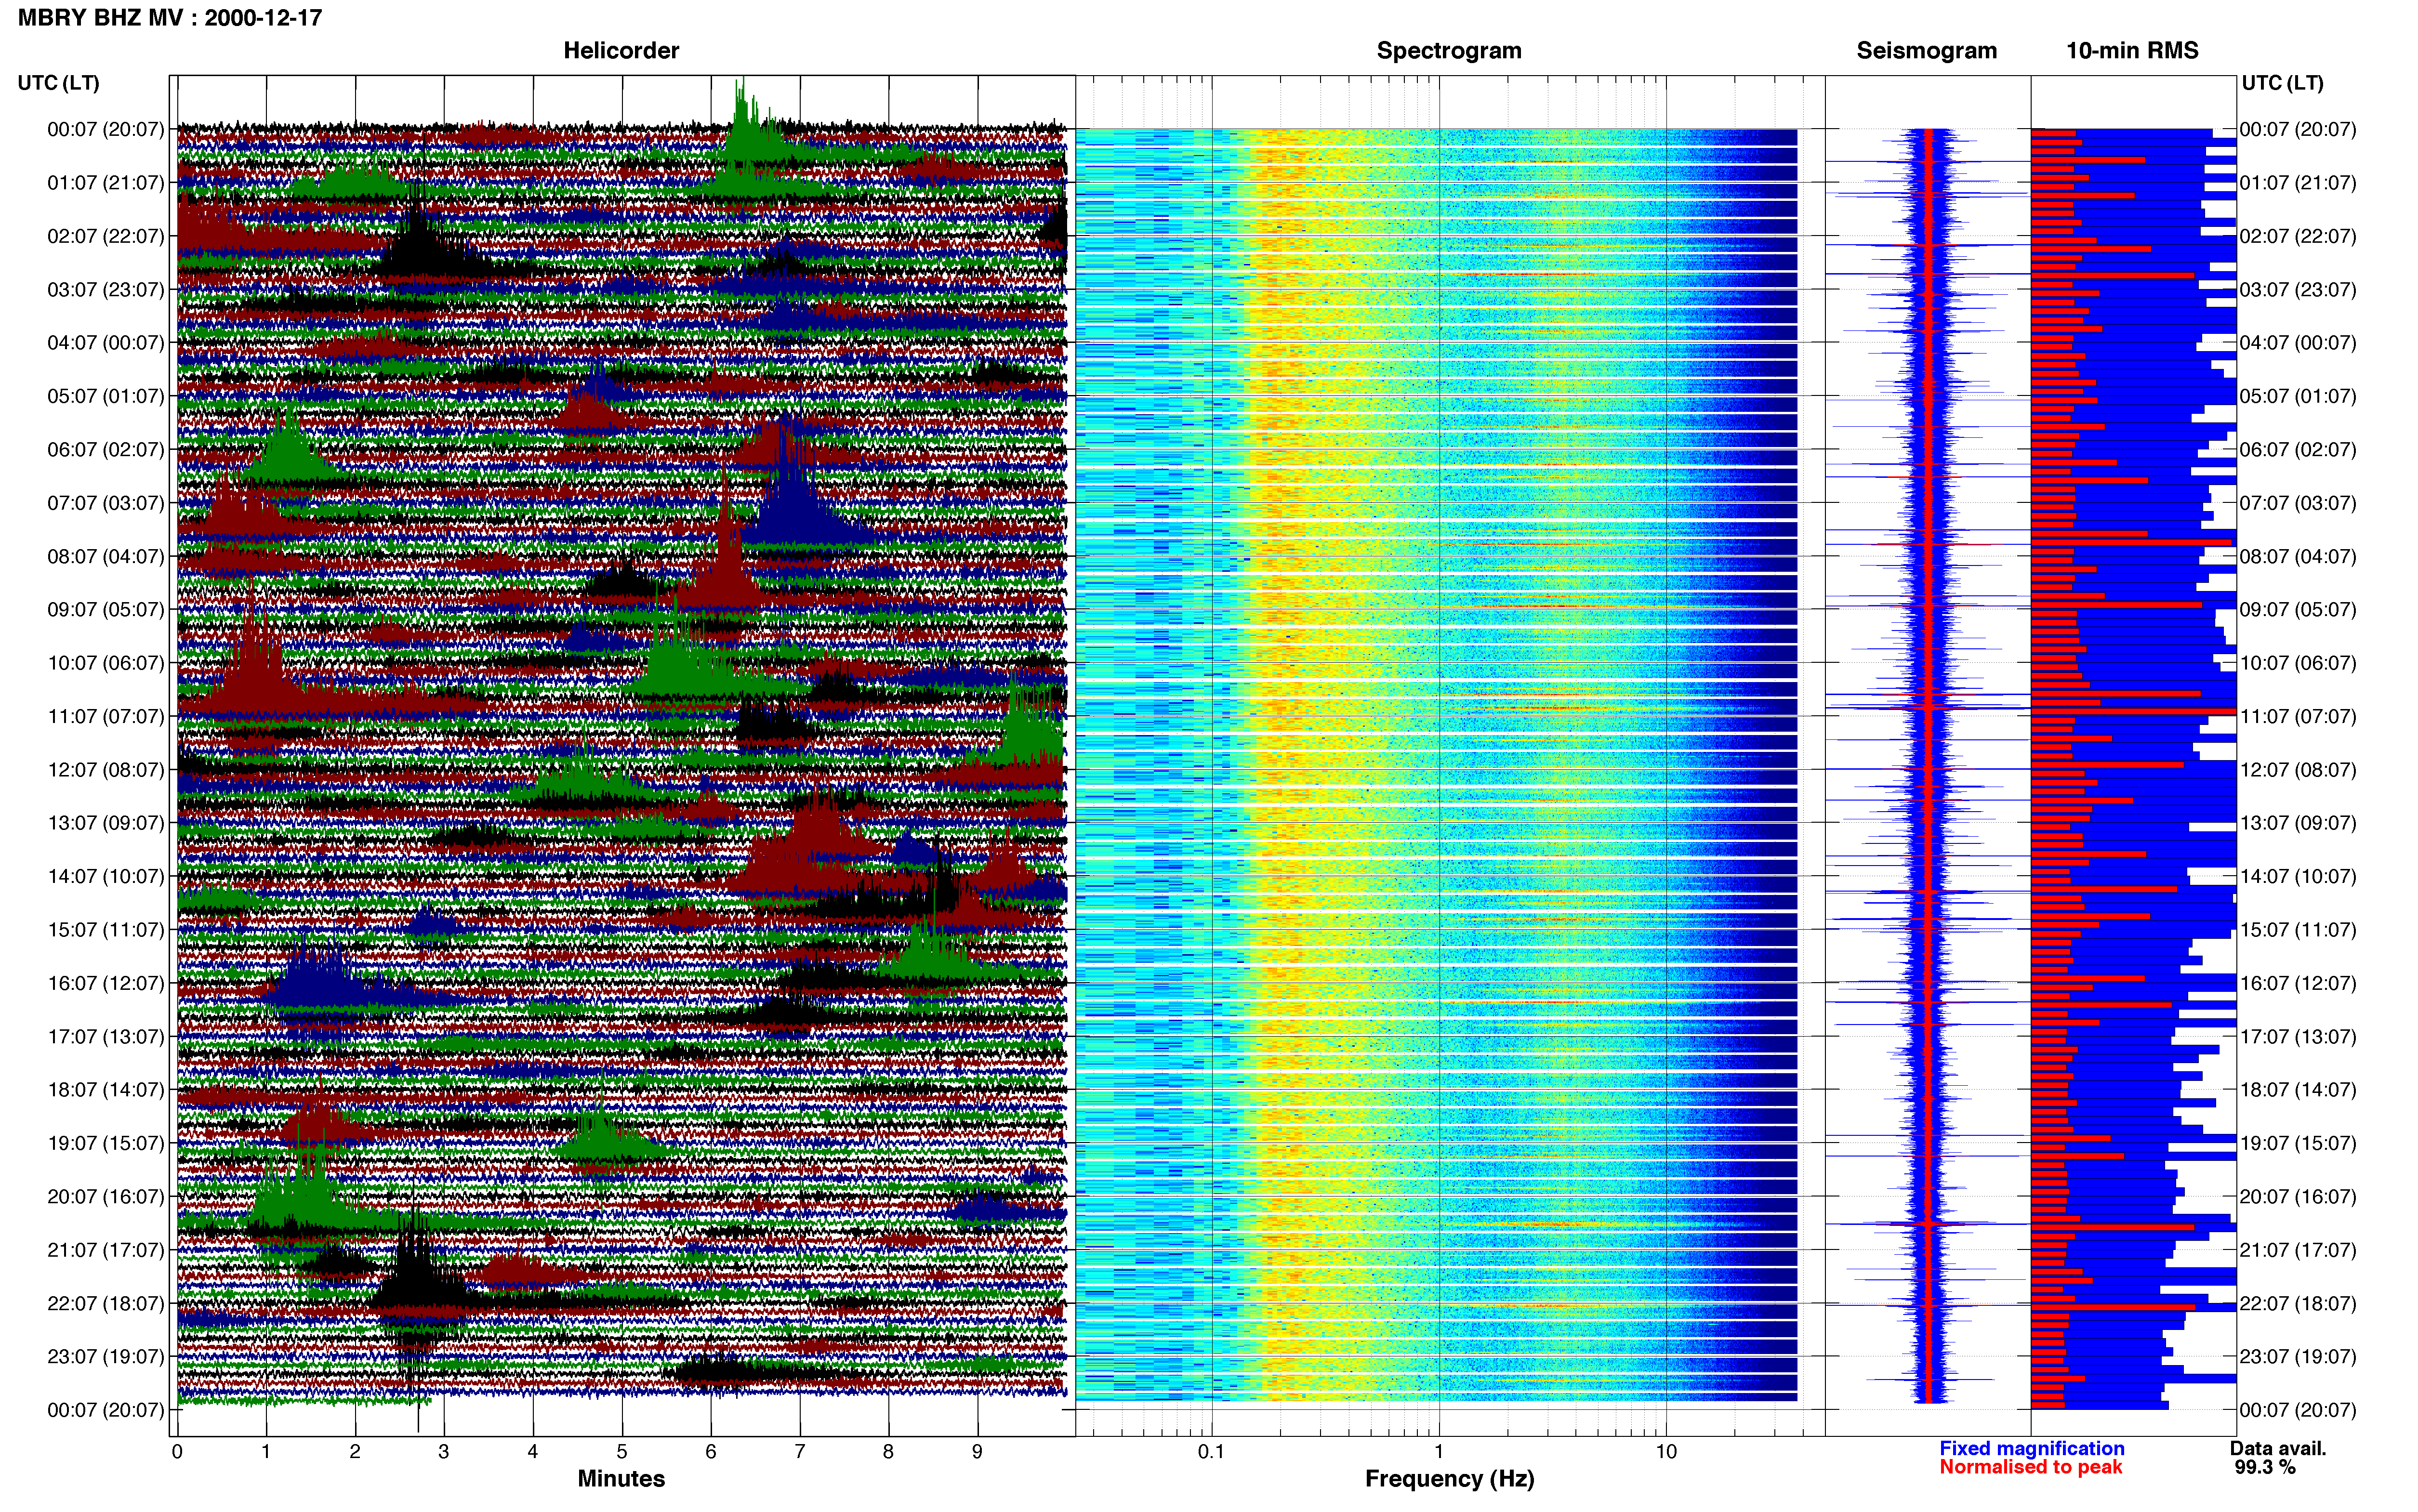Click the right 'UTC (LT)' axis label
Screen dimensions: 2418x1512
[2283, 83]
